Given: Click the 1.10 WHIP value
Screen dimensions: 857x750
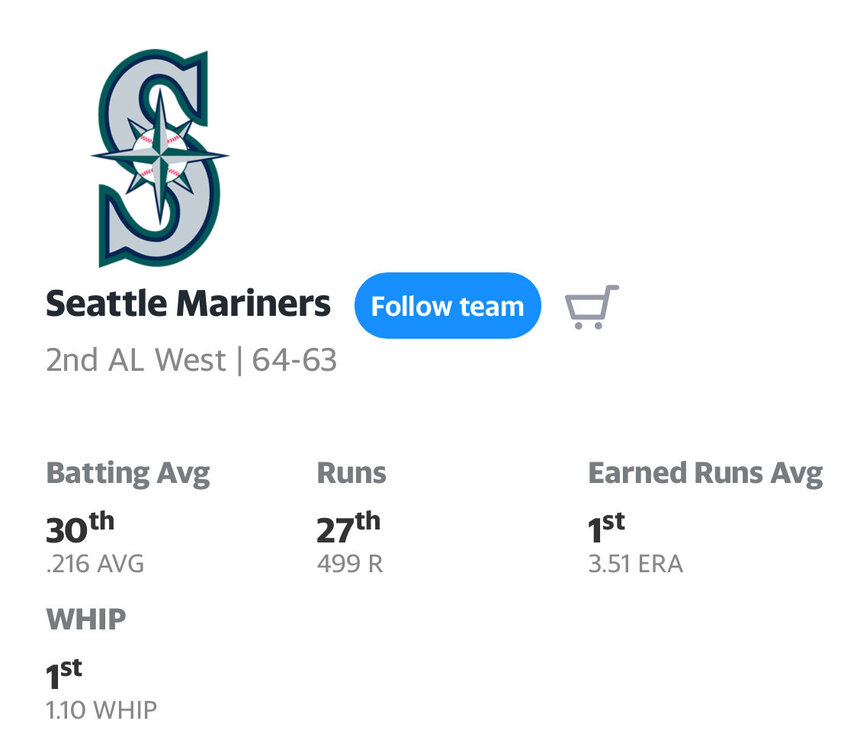Looking at the screenshot, I should (x=101, y=711).
